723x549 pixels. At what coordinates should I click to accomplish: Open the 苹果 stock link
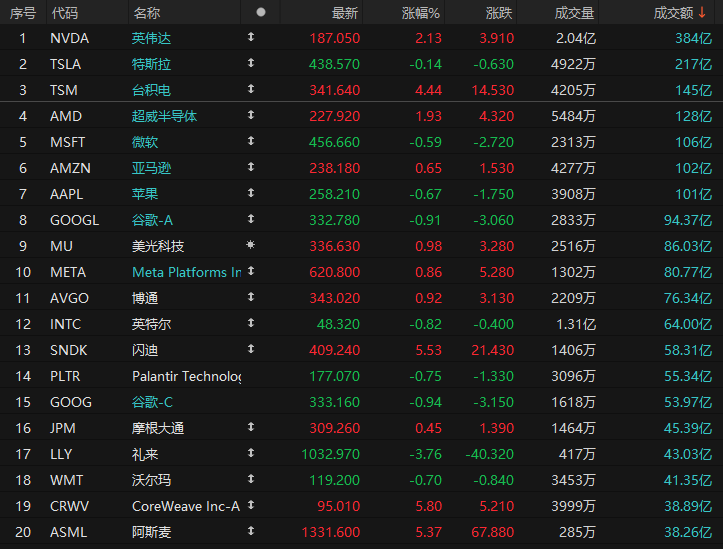(145, 194)
